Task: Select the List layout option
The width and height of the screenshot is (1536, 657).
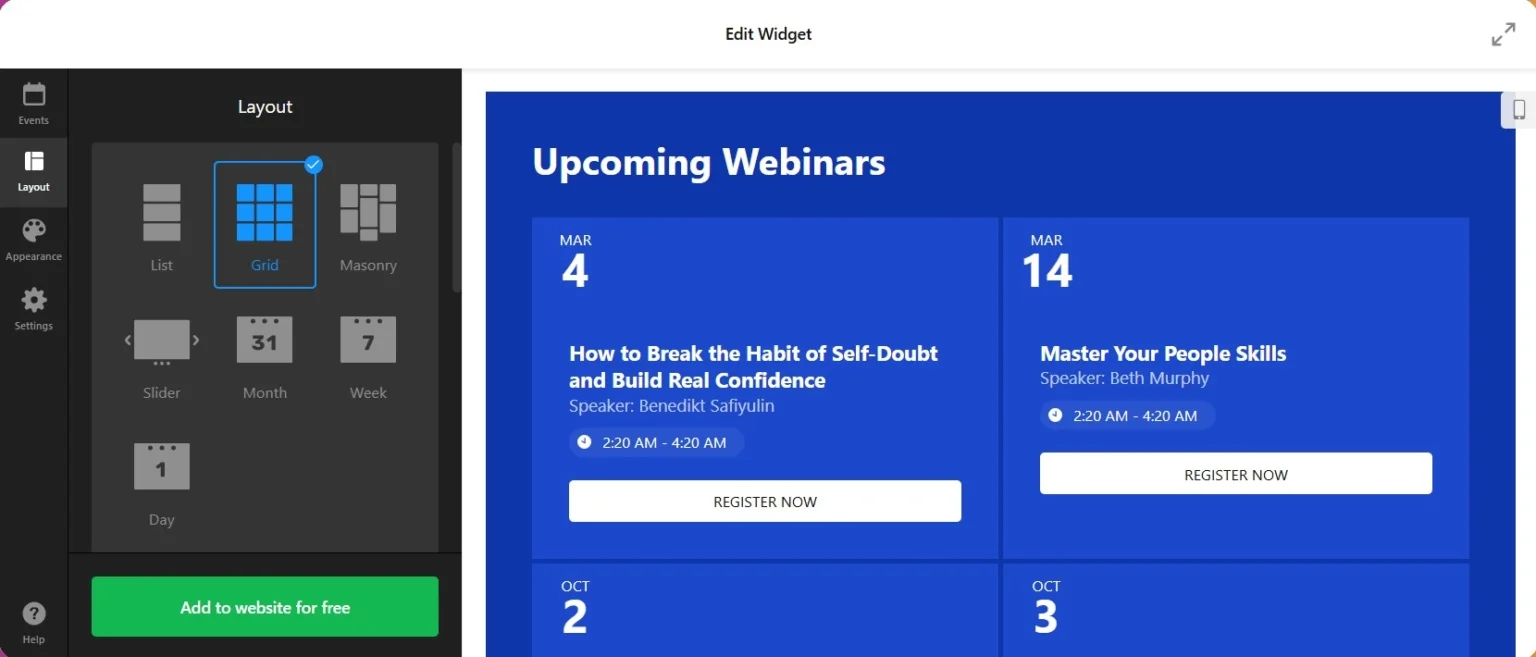Action: tap(161, 212)
